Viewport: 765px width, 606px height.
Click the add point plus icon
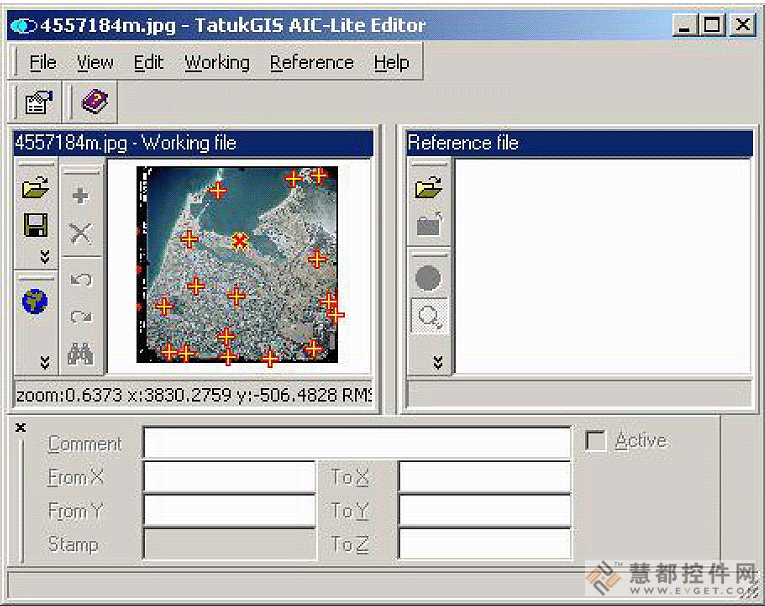pyautogui.click(x=81, y=196)
